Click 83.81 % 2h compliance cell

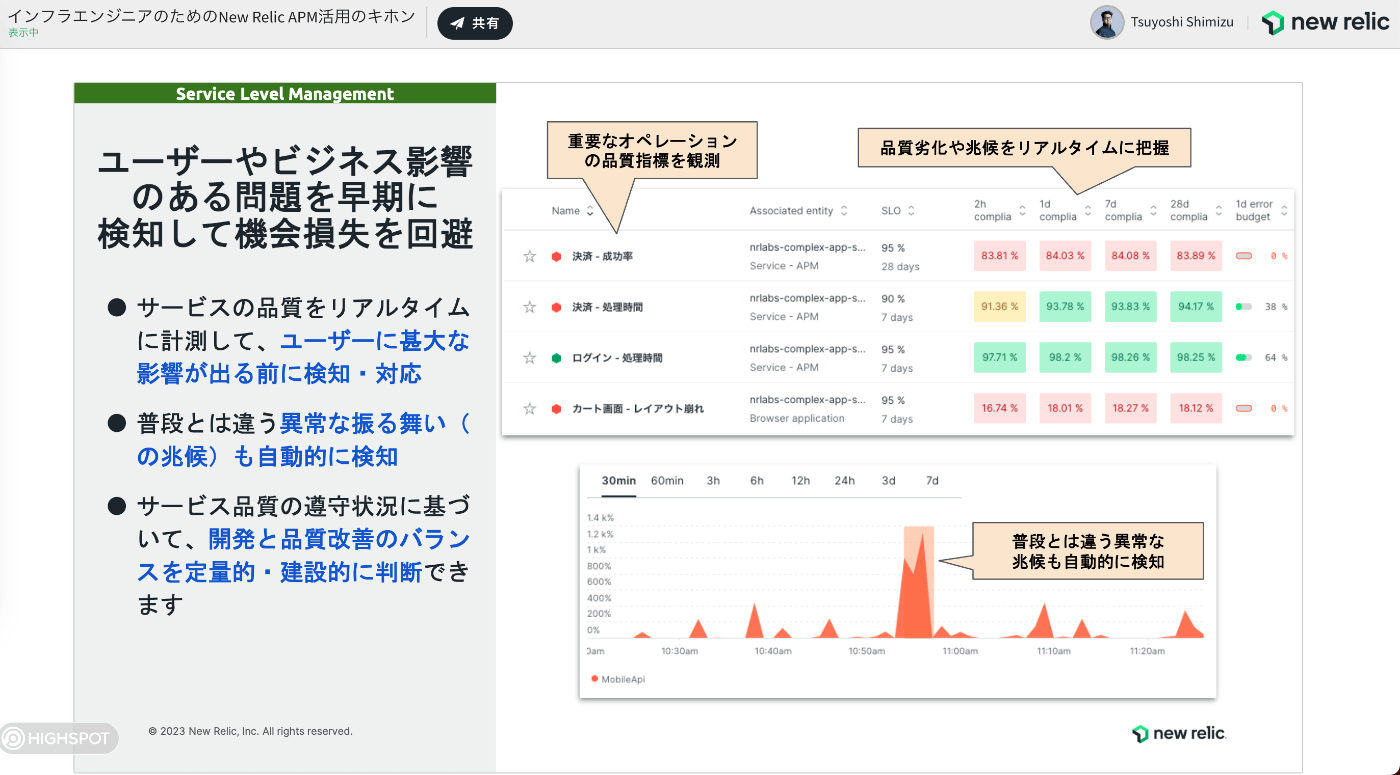[x=1000, y=256]
